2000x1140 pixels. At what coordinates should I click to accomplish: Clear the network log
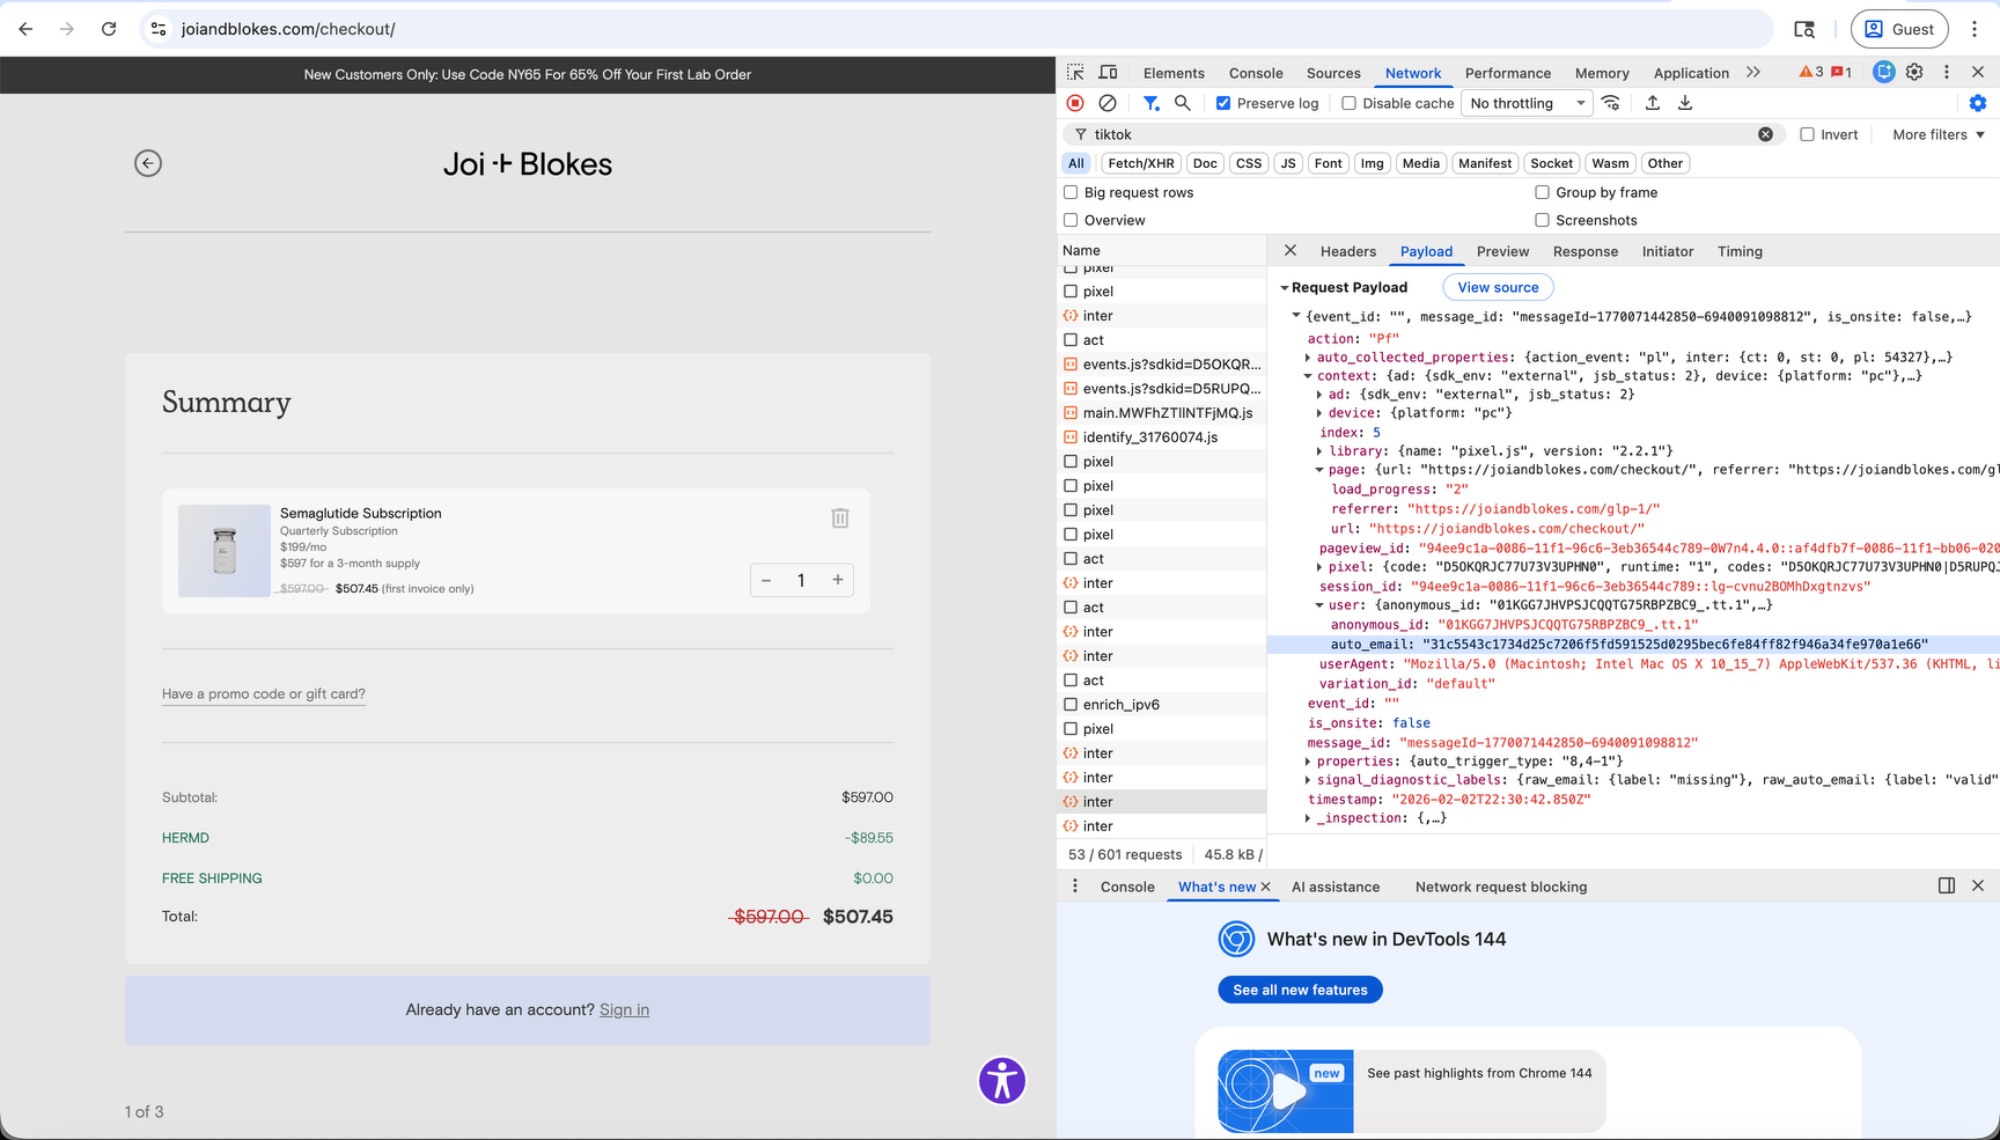(1106, 103)
